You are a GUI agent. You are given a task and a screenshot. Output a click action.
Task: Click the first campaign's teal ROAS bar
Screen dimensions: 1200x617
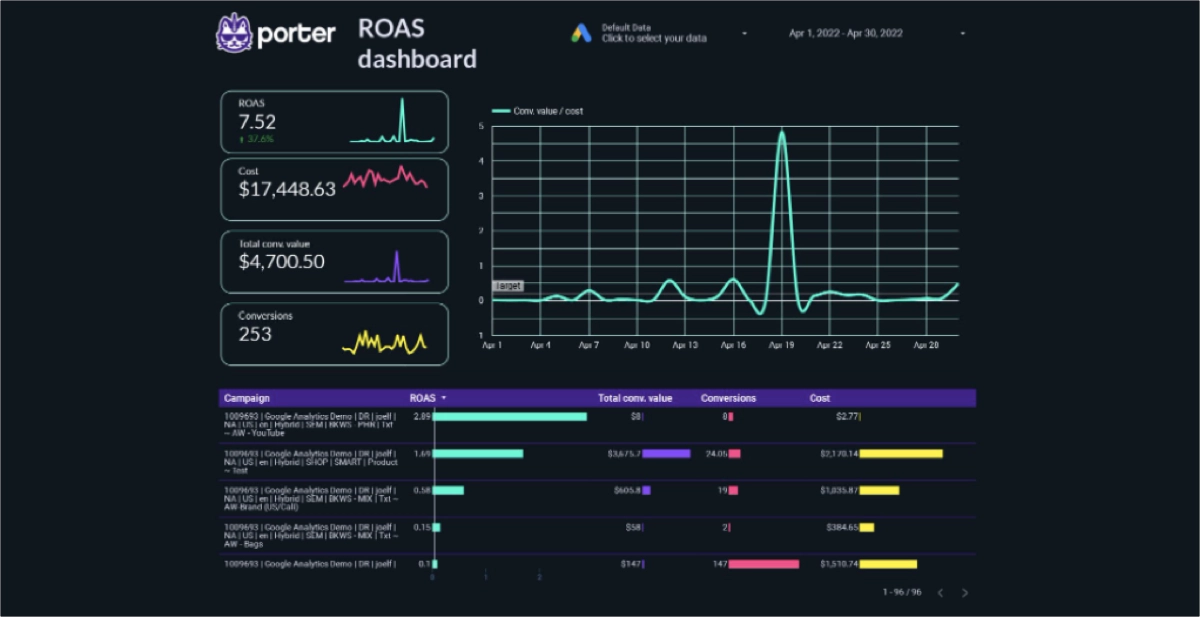click(x=510, y=416)
